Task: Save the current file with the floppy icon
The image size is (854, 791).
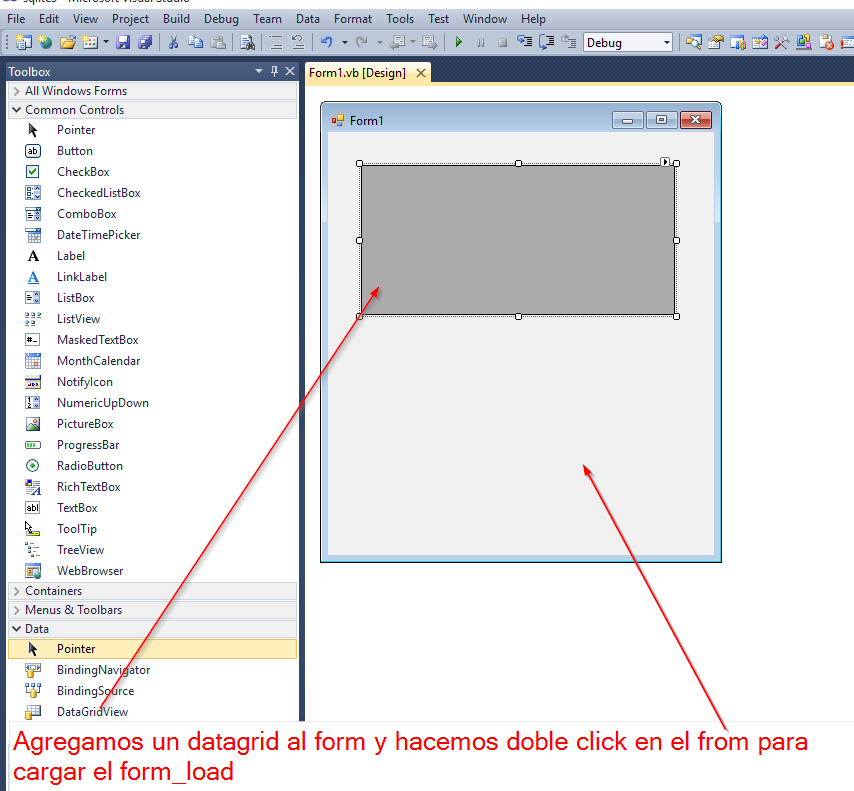Action: 124,42
